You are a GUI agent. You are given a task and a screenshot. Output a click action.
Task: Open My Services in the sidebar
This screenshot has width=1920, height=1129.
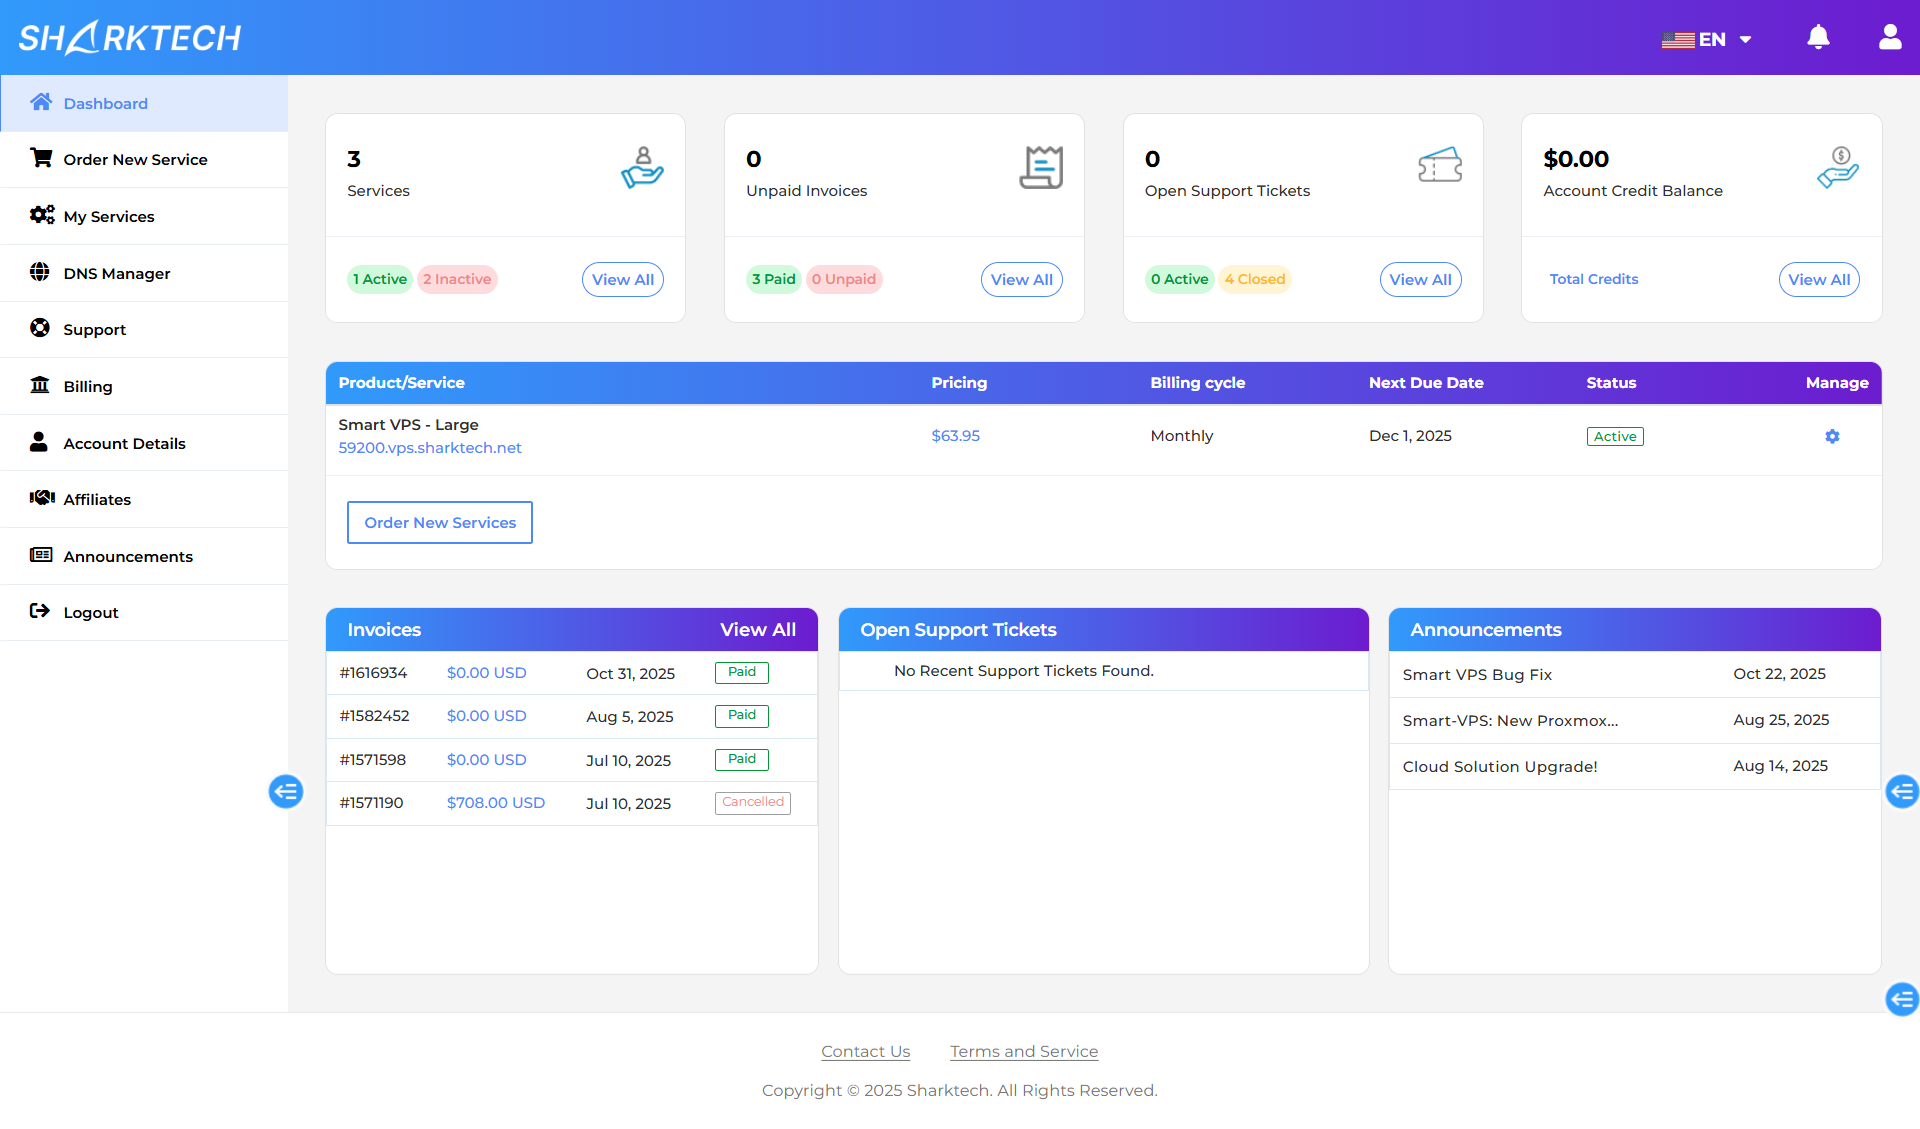click(144, 216)
